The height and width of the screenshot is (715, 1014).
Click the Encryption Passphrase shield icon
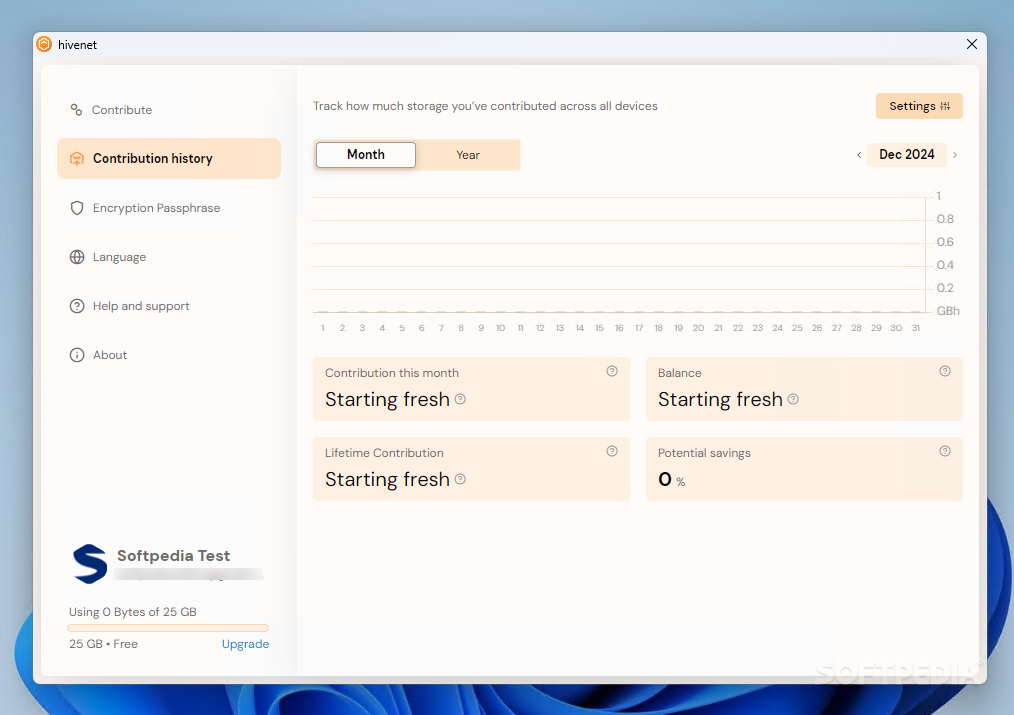coord(77,208)
